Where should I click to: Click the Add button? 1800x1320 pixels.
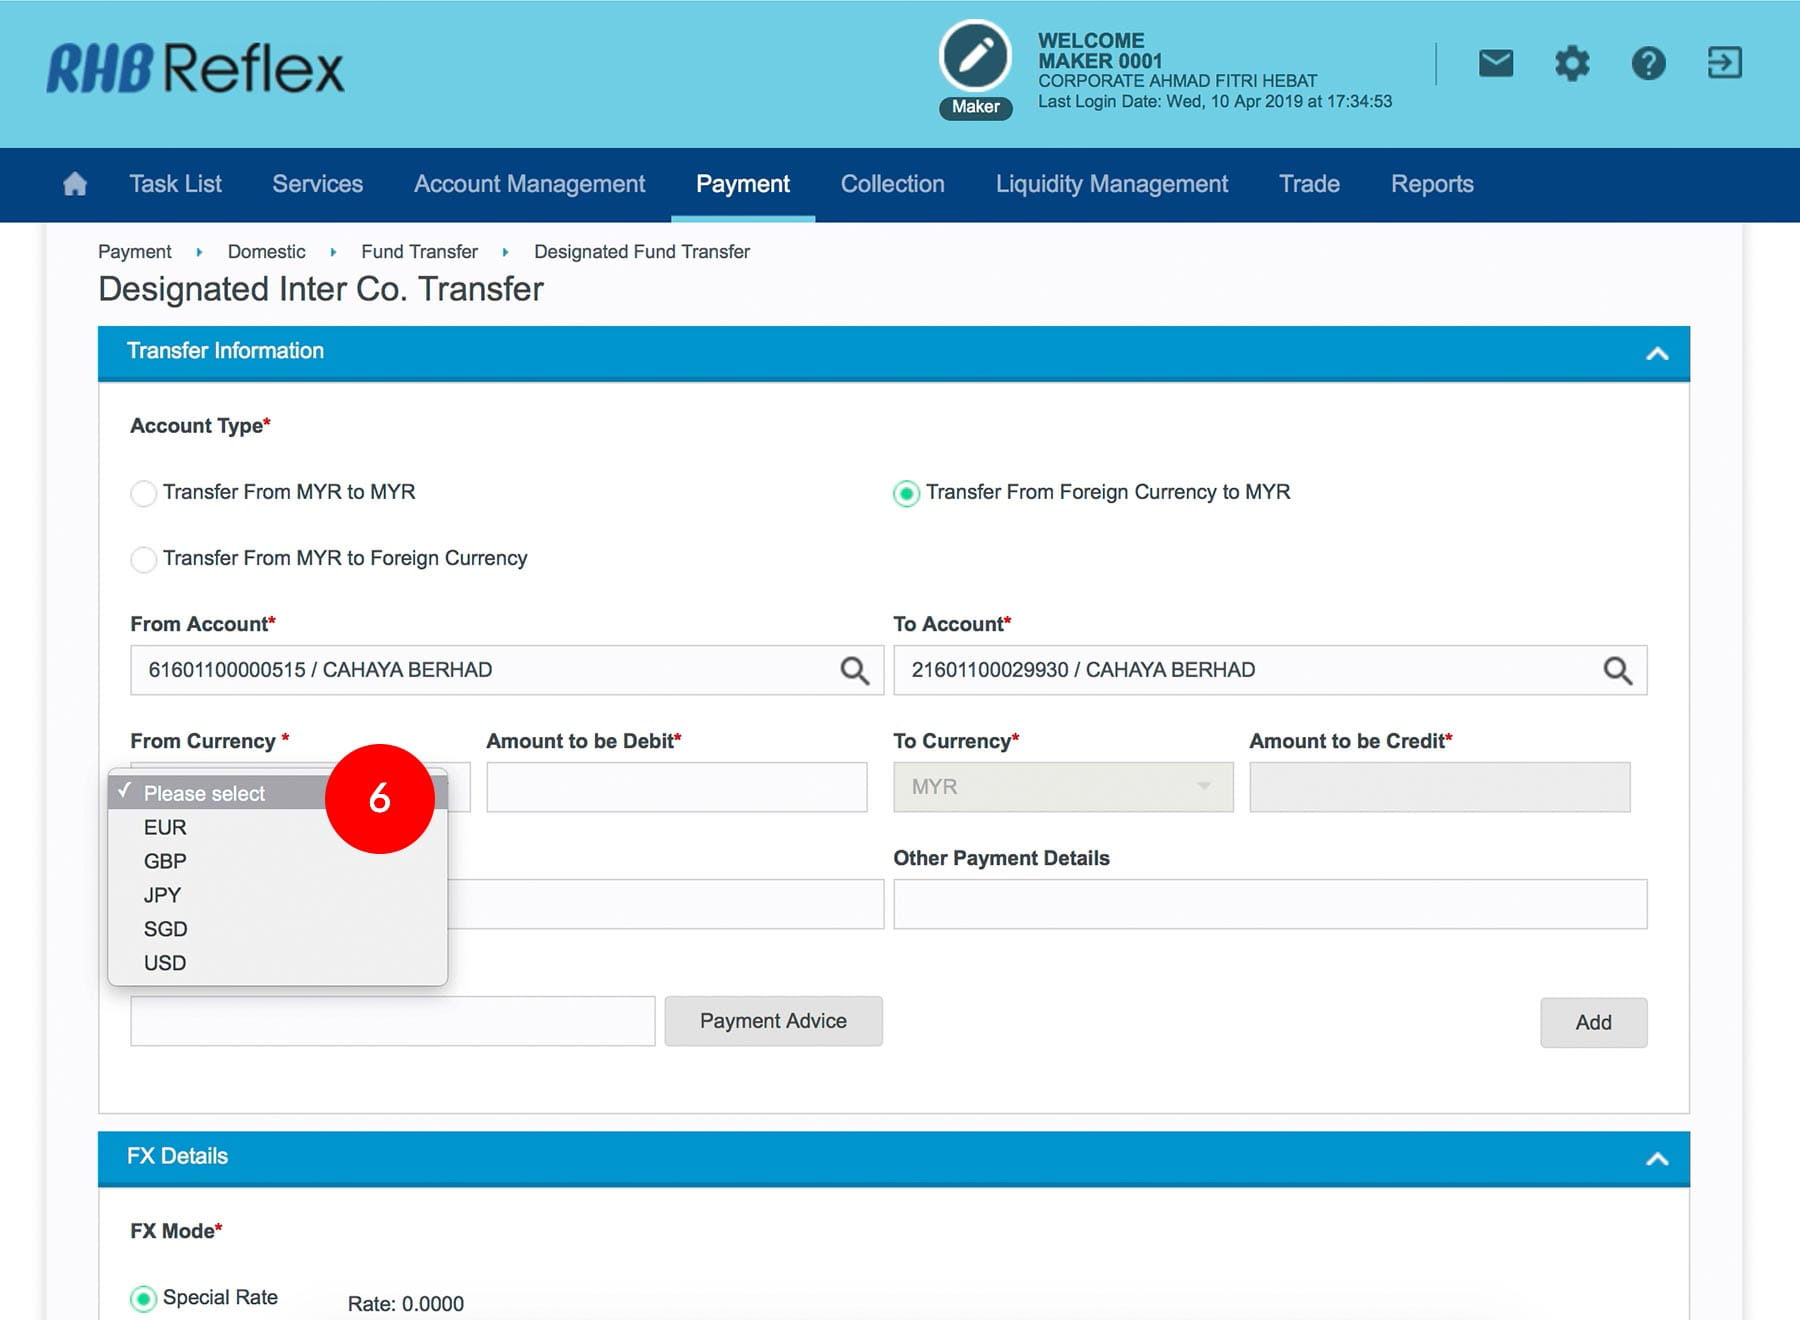coord(1593,1022)
